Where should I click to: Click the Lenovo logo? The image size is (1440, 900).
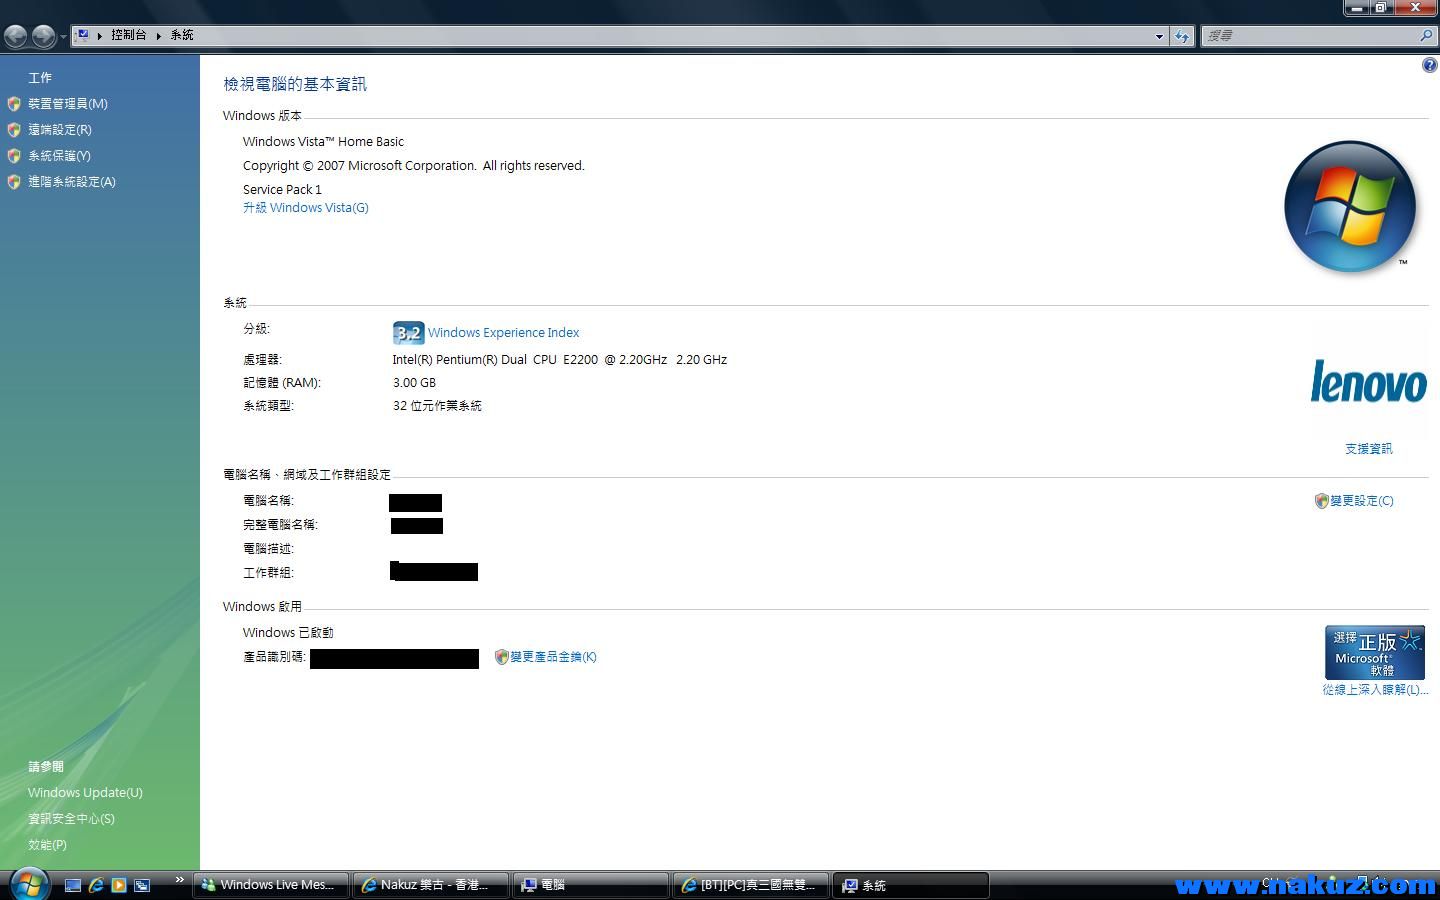pos(1368,381)
